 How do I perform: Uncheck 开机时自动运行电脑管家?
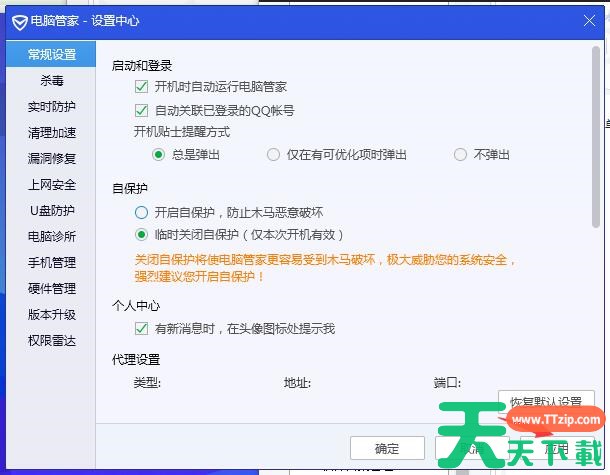[141, 86]
